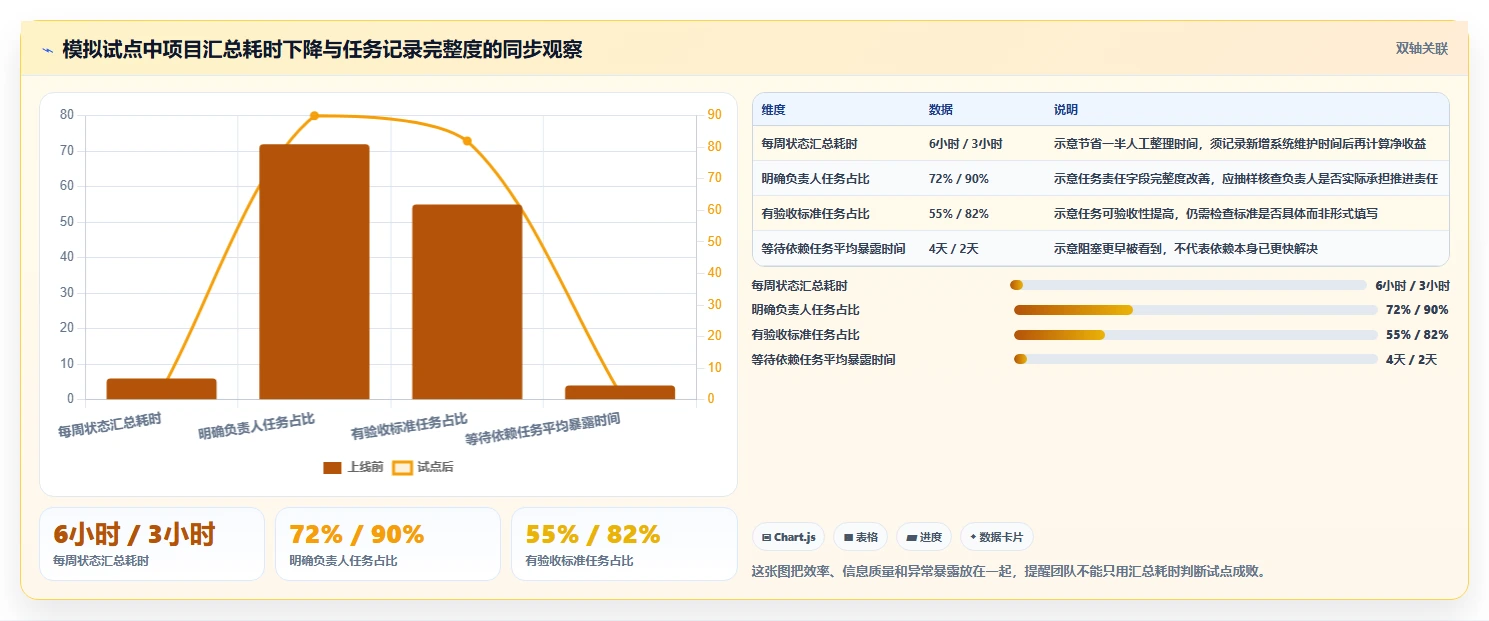This screenshot has width=1489, height=621.
Task: Click the 每周状态汇总耗时 progress bar
Action: [1188, 285]
